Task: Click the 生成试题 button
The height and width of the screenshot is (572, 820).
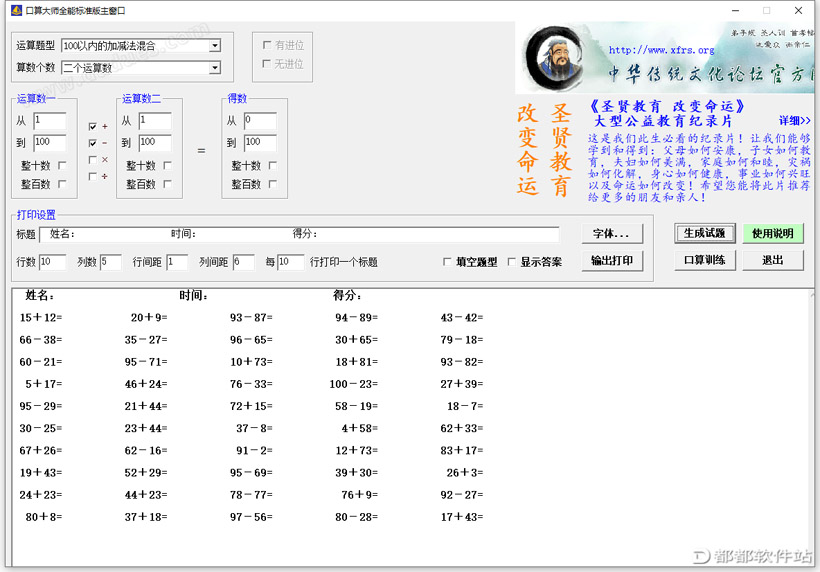Action: 704,233
